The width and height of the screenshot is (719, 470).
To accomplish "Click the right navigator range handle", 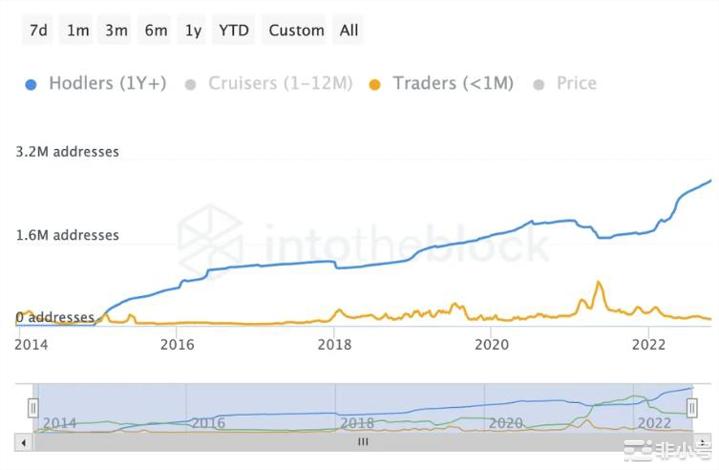I will click(x=692, y=408).
